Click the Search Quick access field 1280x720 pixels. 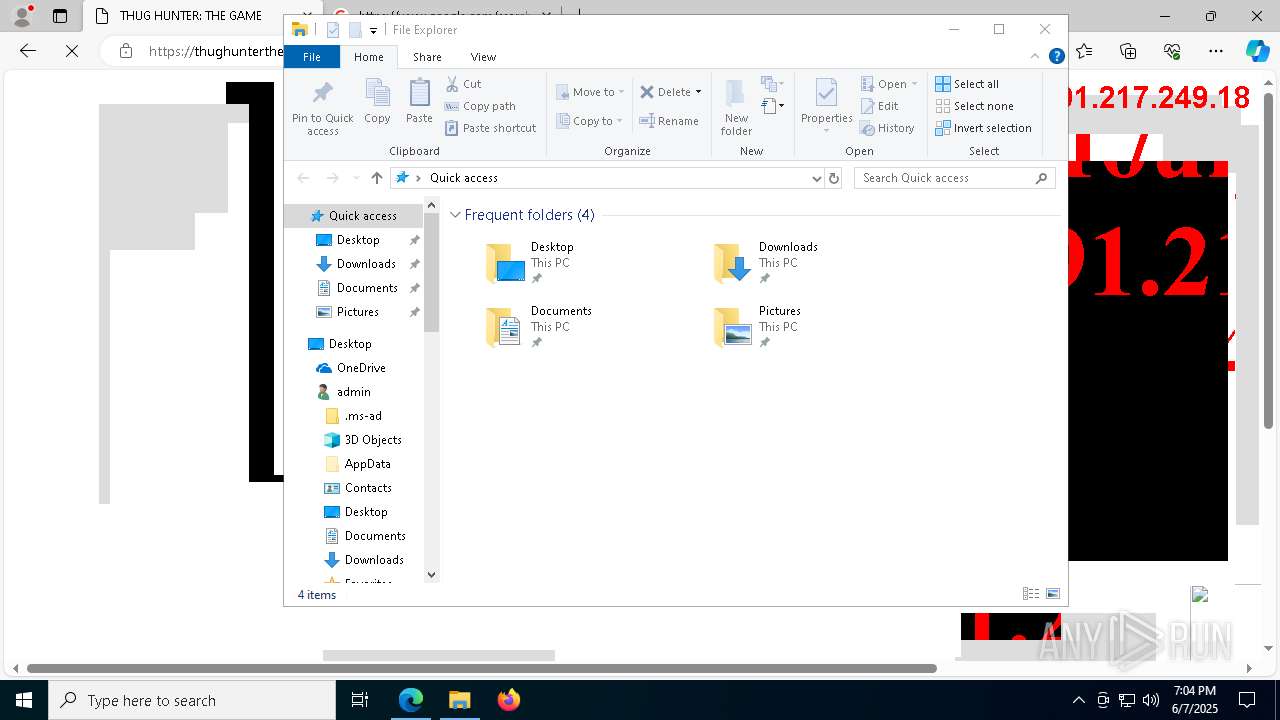tap(956, 178)
